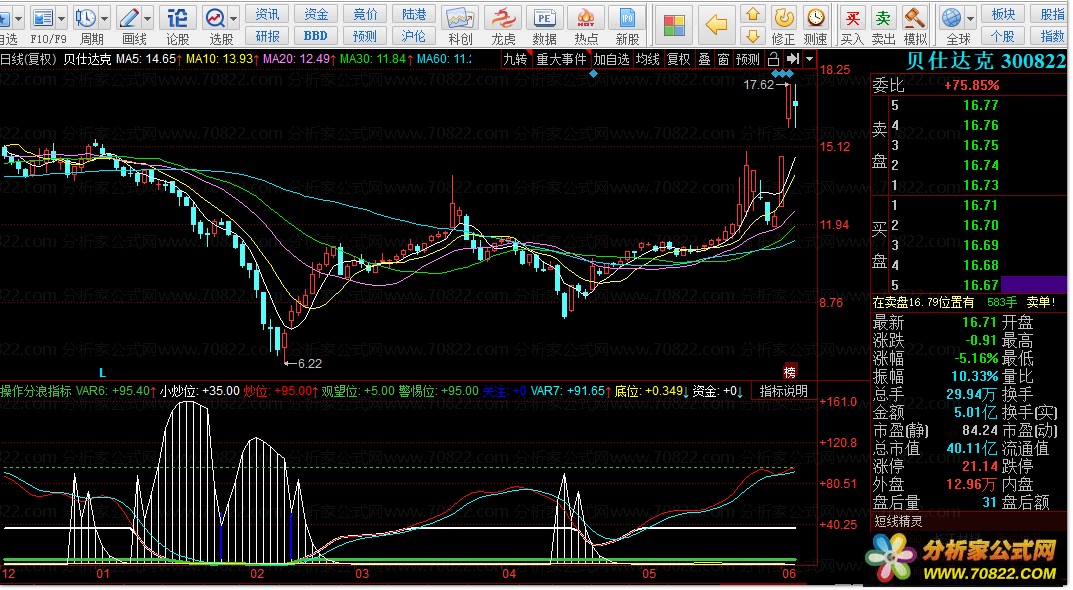
Task: Click the jump-to-end arrow icon
Action: (x=792, y=60)
